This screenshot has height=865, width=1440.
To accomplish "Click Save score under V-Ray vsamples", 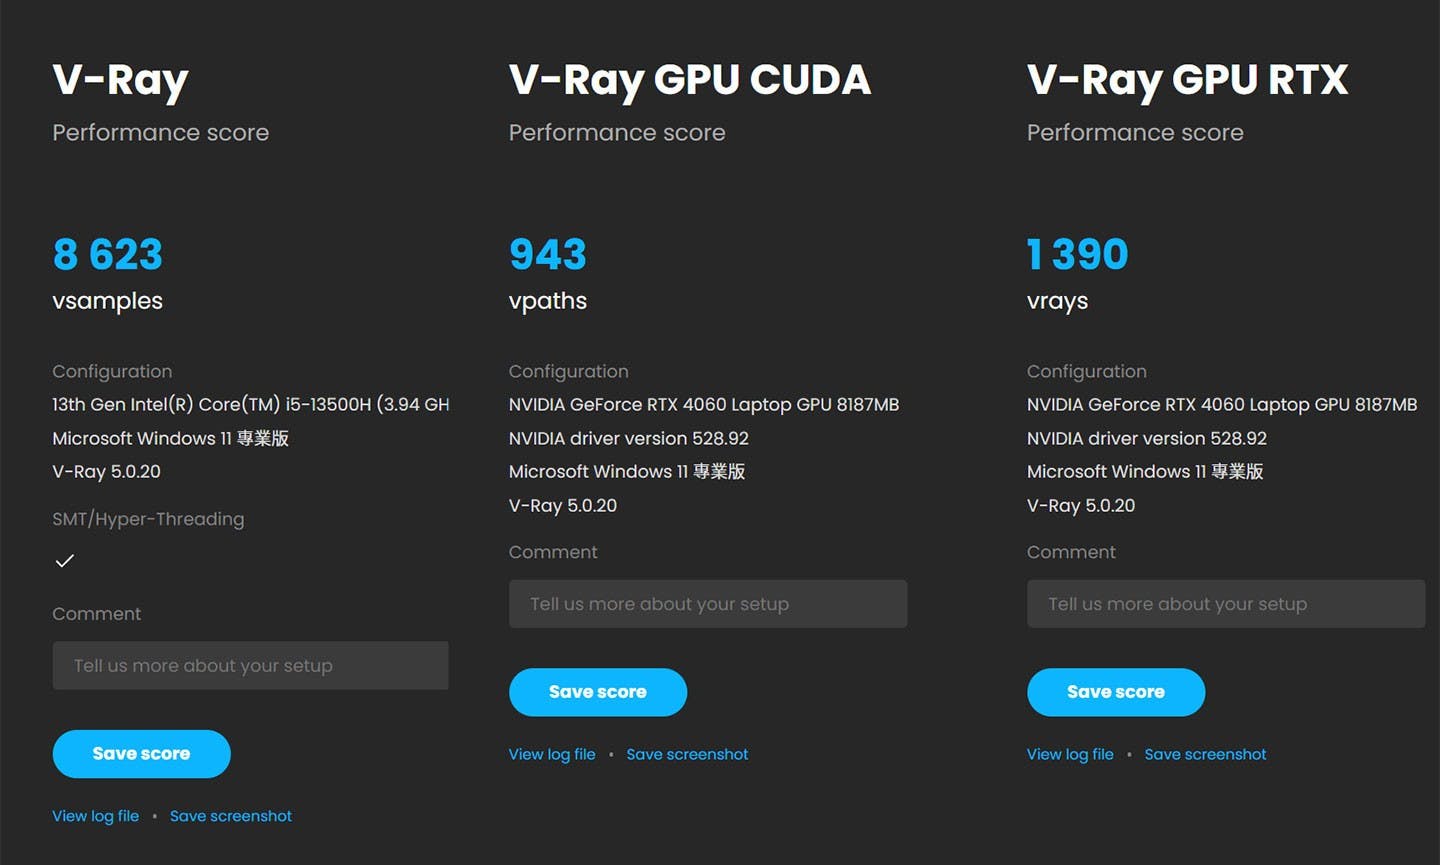I will [141, 754].
